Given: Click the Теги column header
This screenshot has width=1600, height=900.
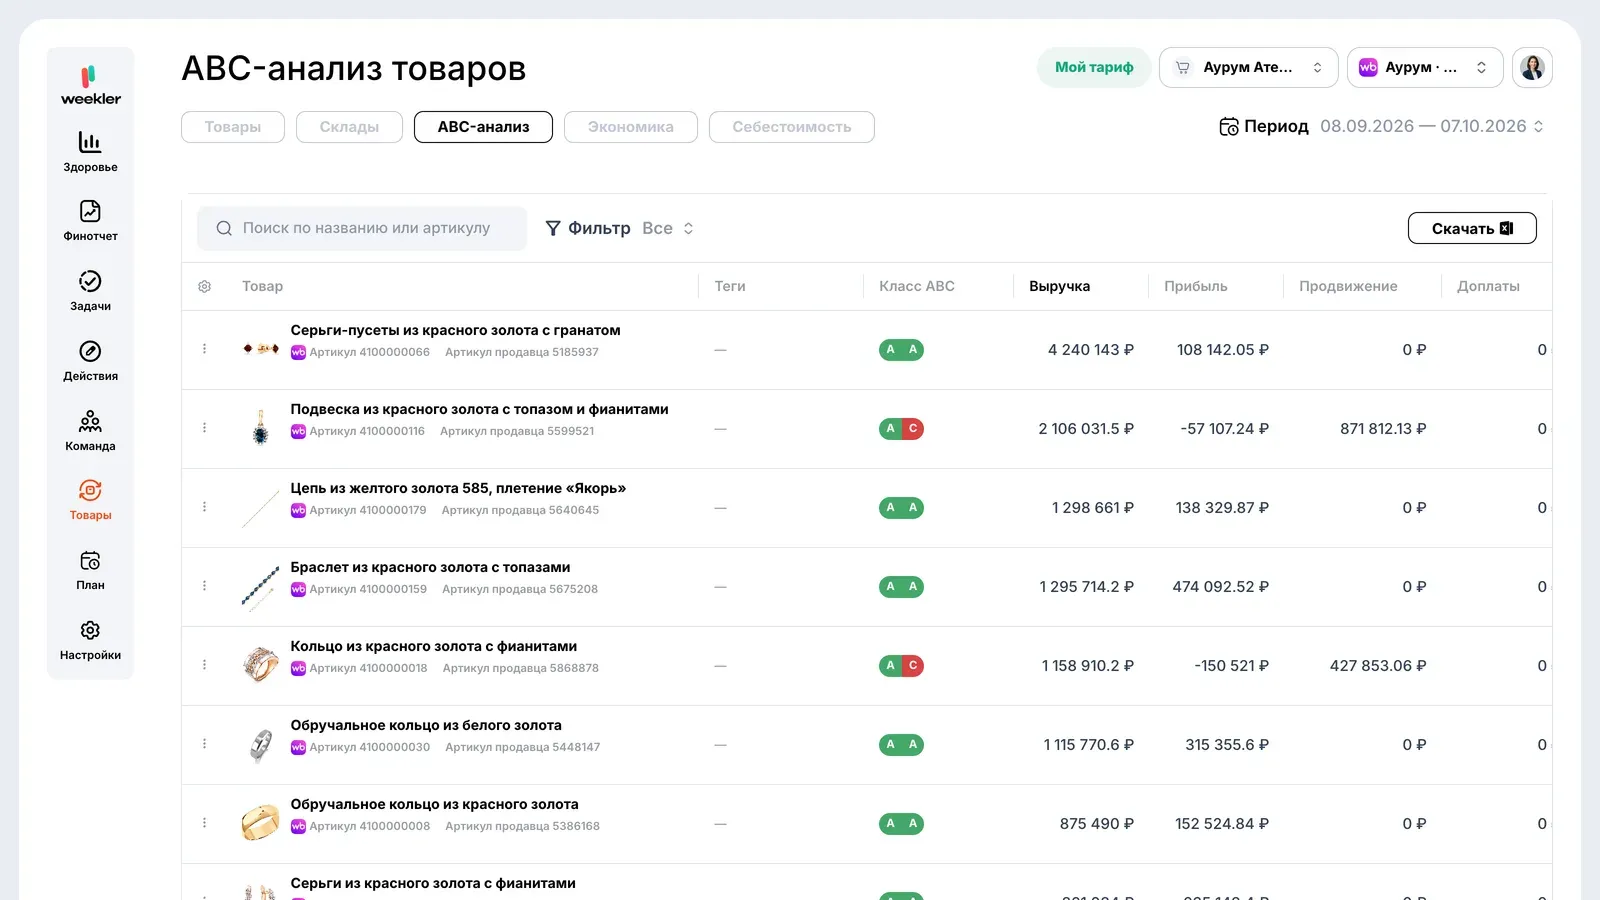Looking at the screenshot, I should (x=730, y=286).
